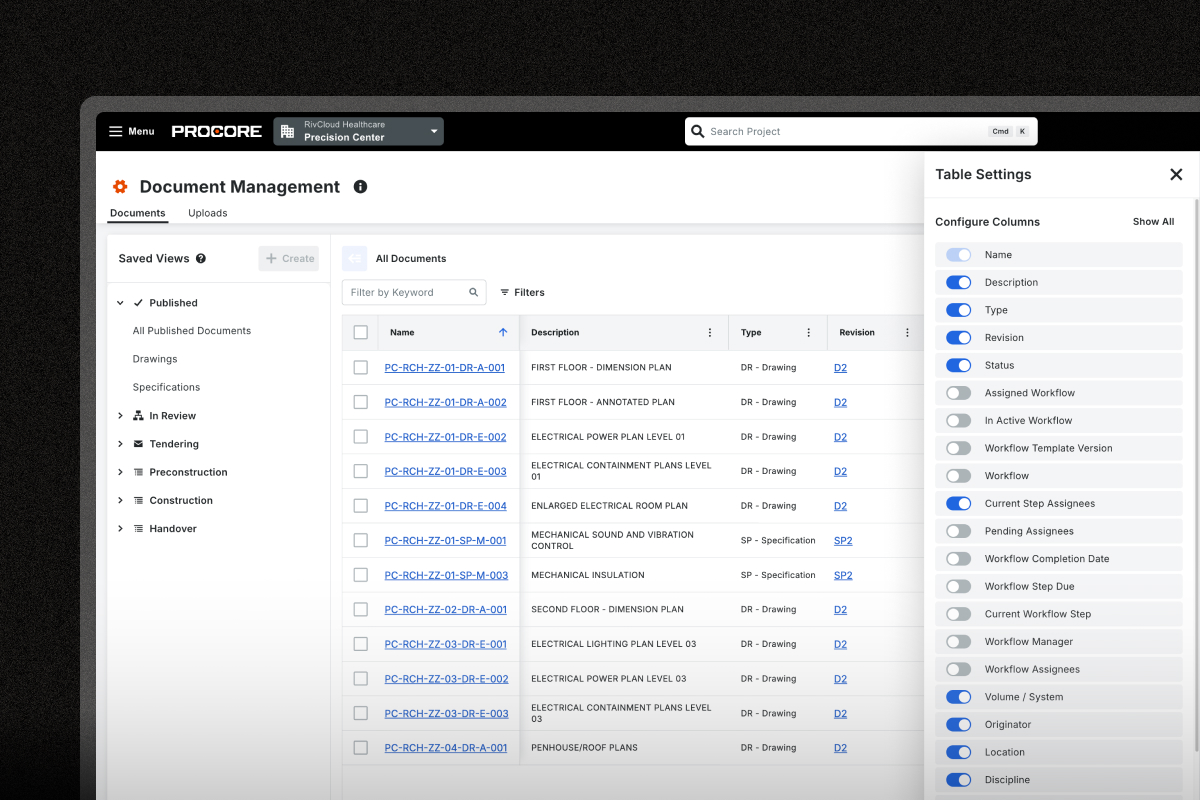Viewport: 1200px width, 800px height.
Task: Click the Document Management gear icon
Action: point(120,187)
